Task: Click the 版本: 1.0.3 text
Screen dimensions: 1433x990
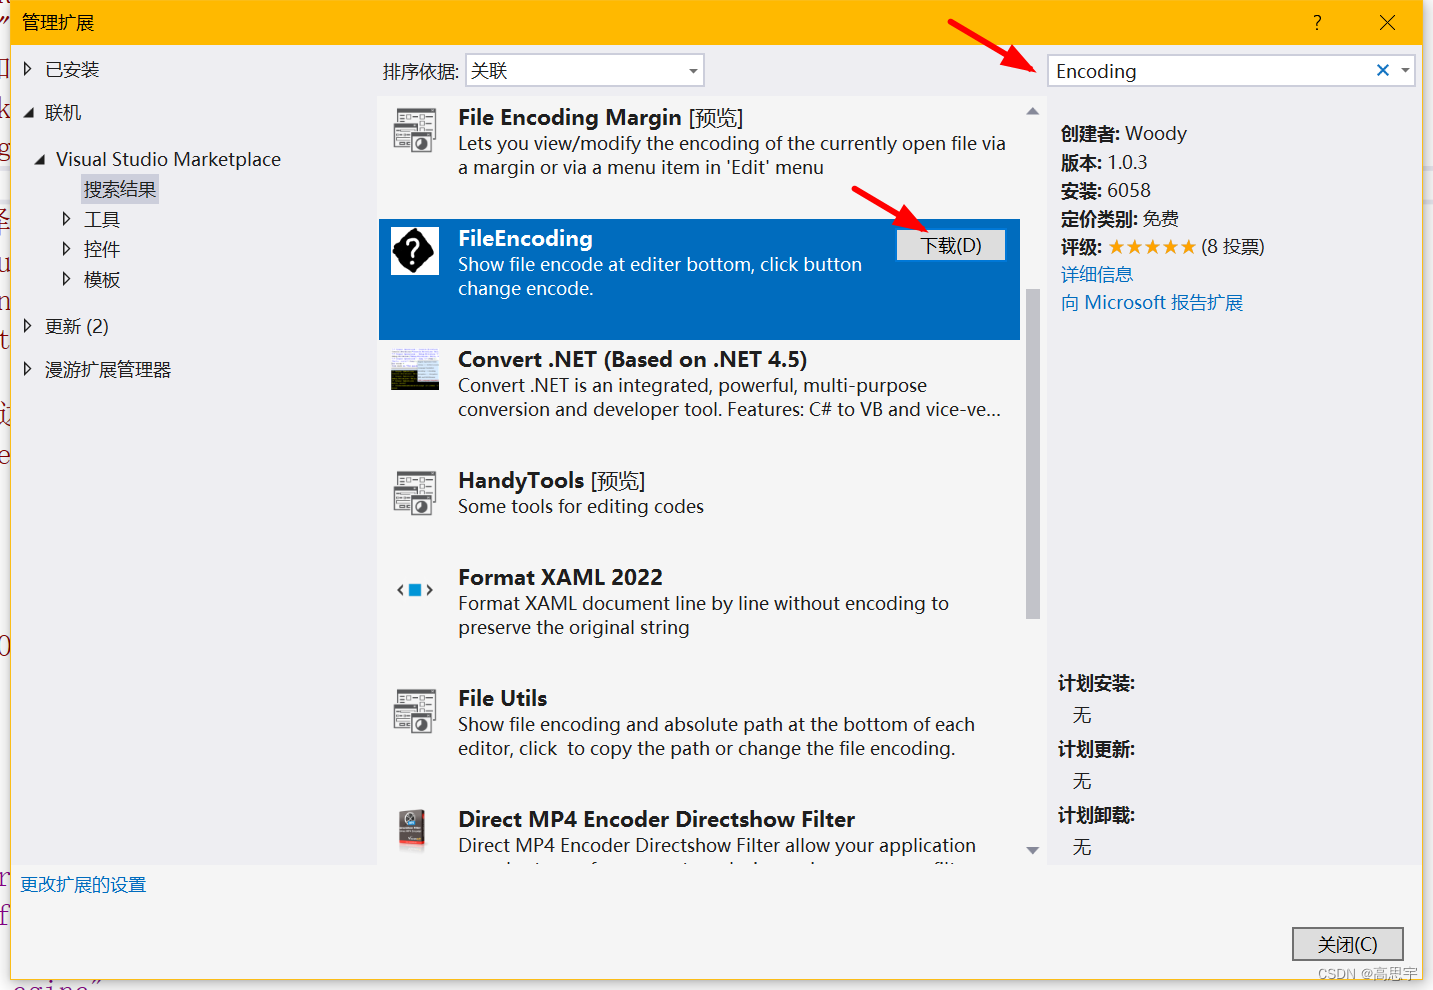Action: click(x=1104, y=162)
